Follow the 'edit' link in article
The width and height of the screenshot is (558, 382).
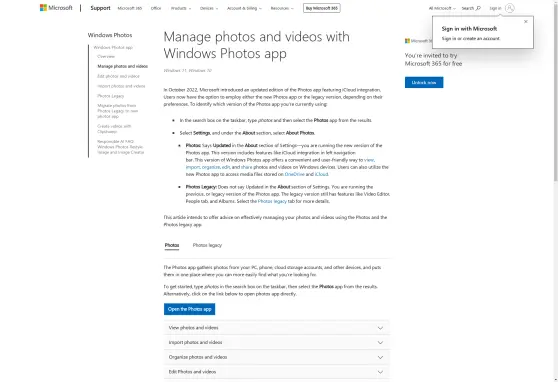pos(226,167)
